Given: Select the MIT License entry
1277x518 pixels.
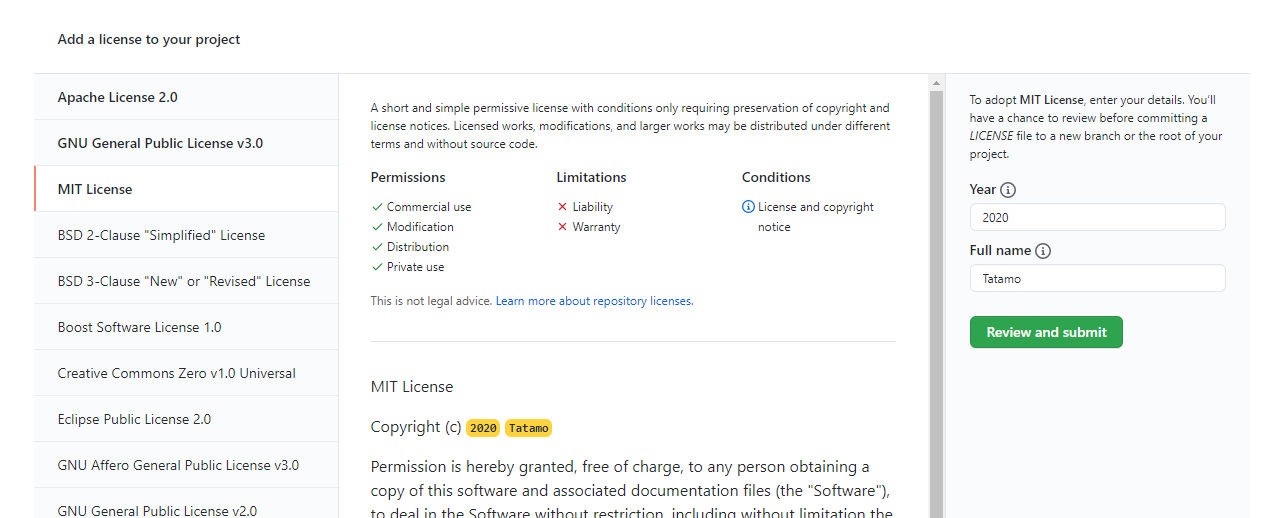Looking at the screenshot, I should (95, 189).
